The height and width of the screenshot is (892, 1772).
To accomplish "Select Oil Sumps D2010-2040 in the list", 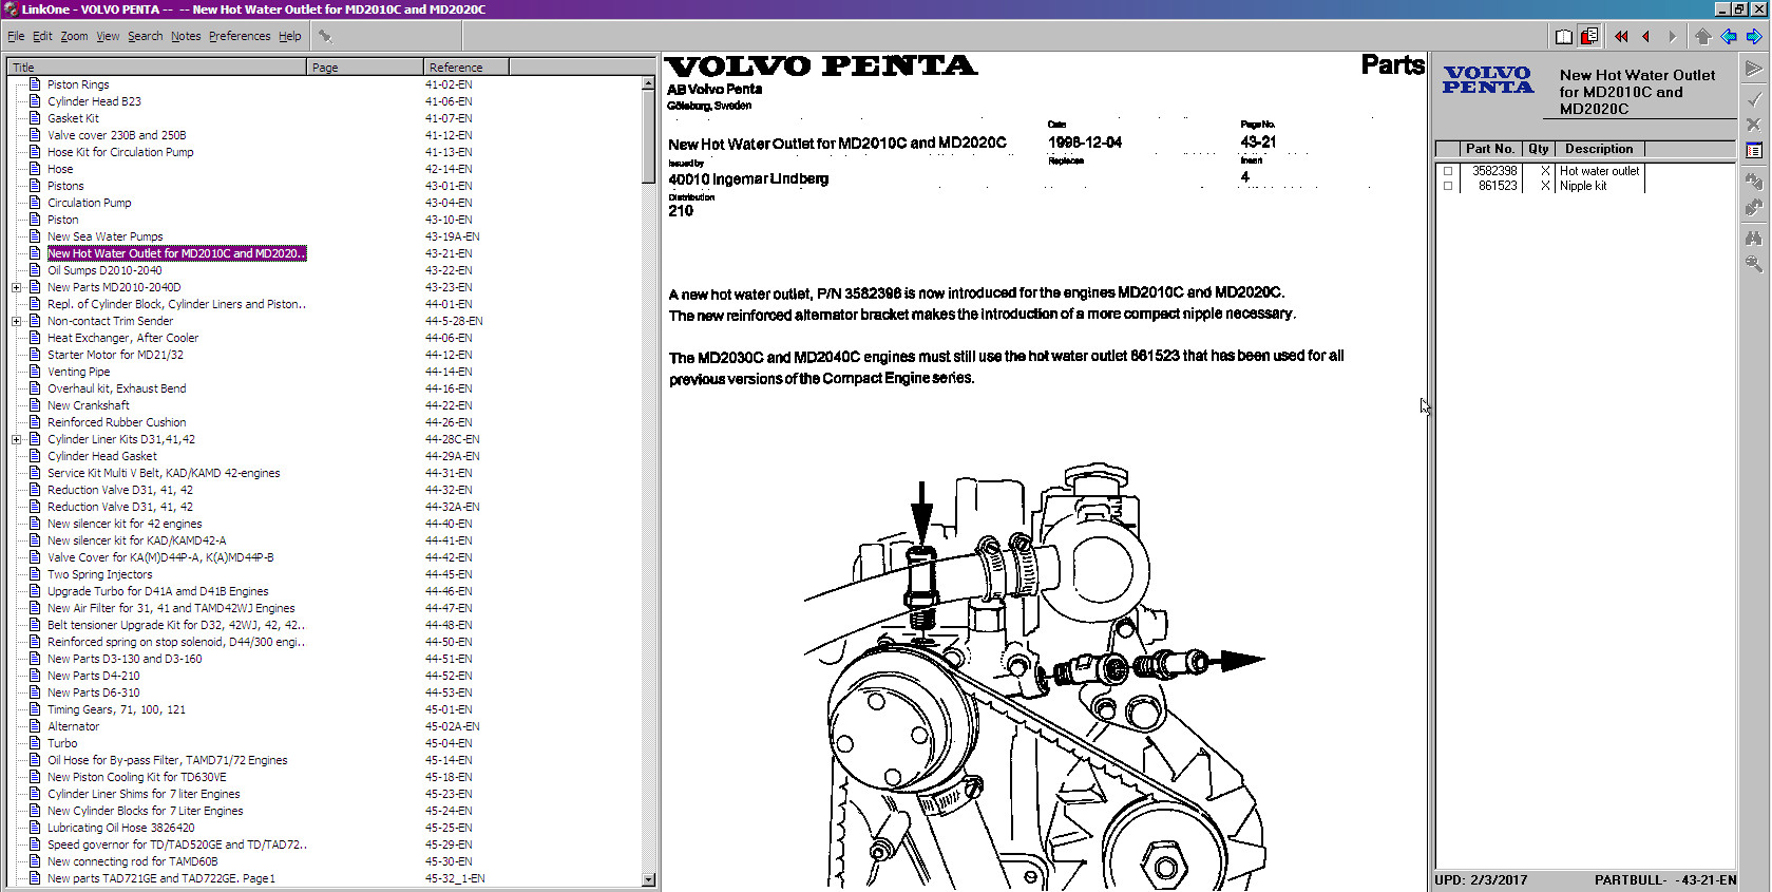I will tap(104, 270).
